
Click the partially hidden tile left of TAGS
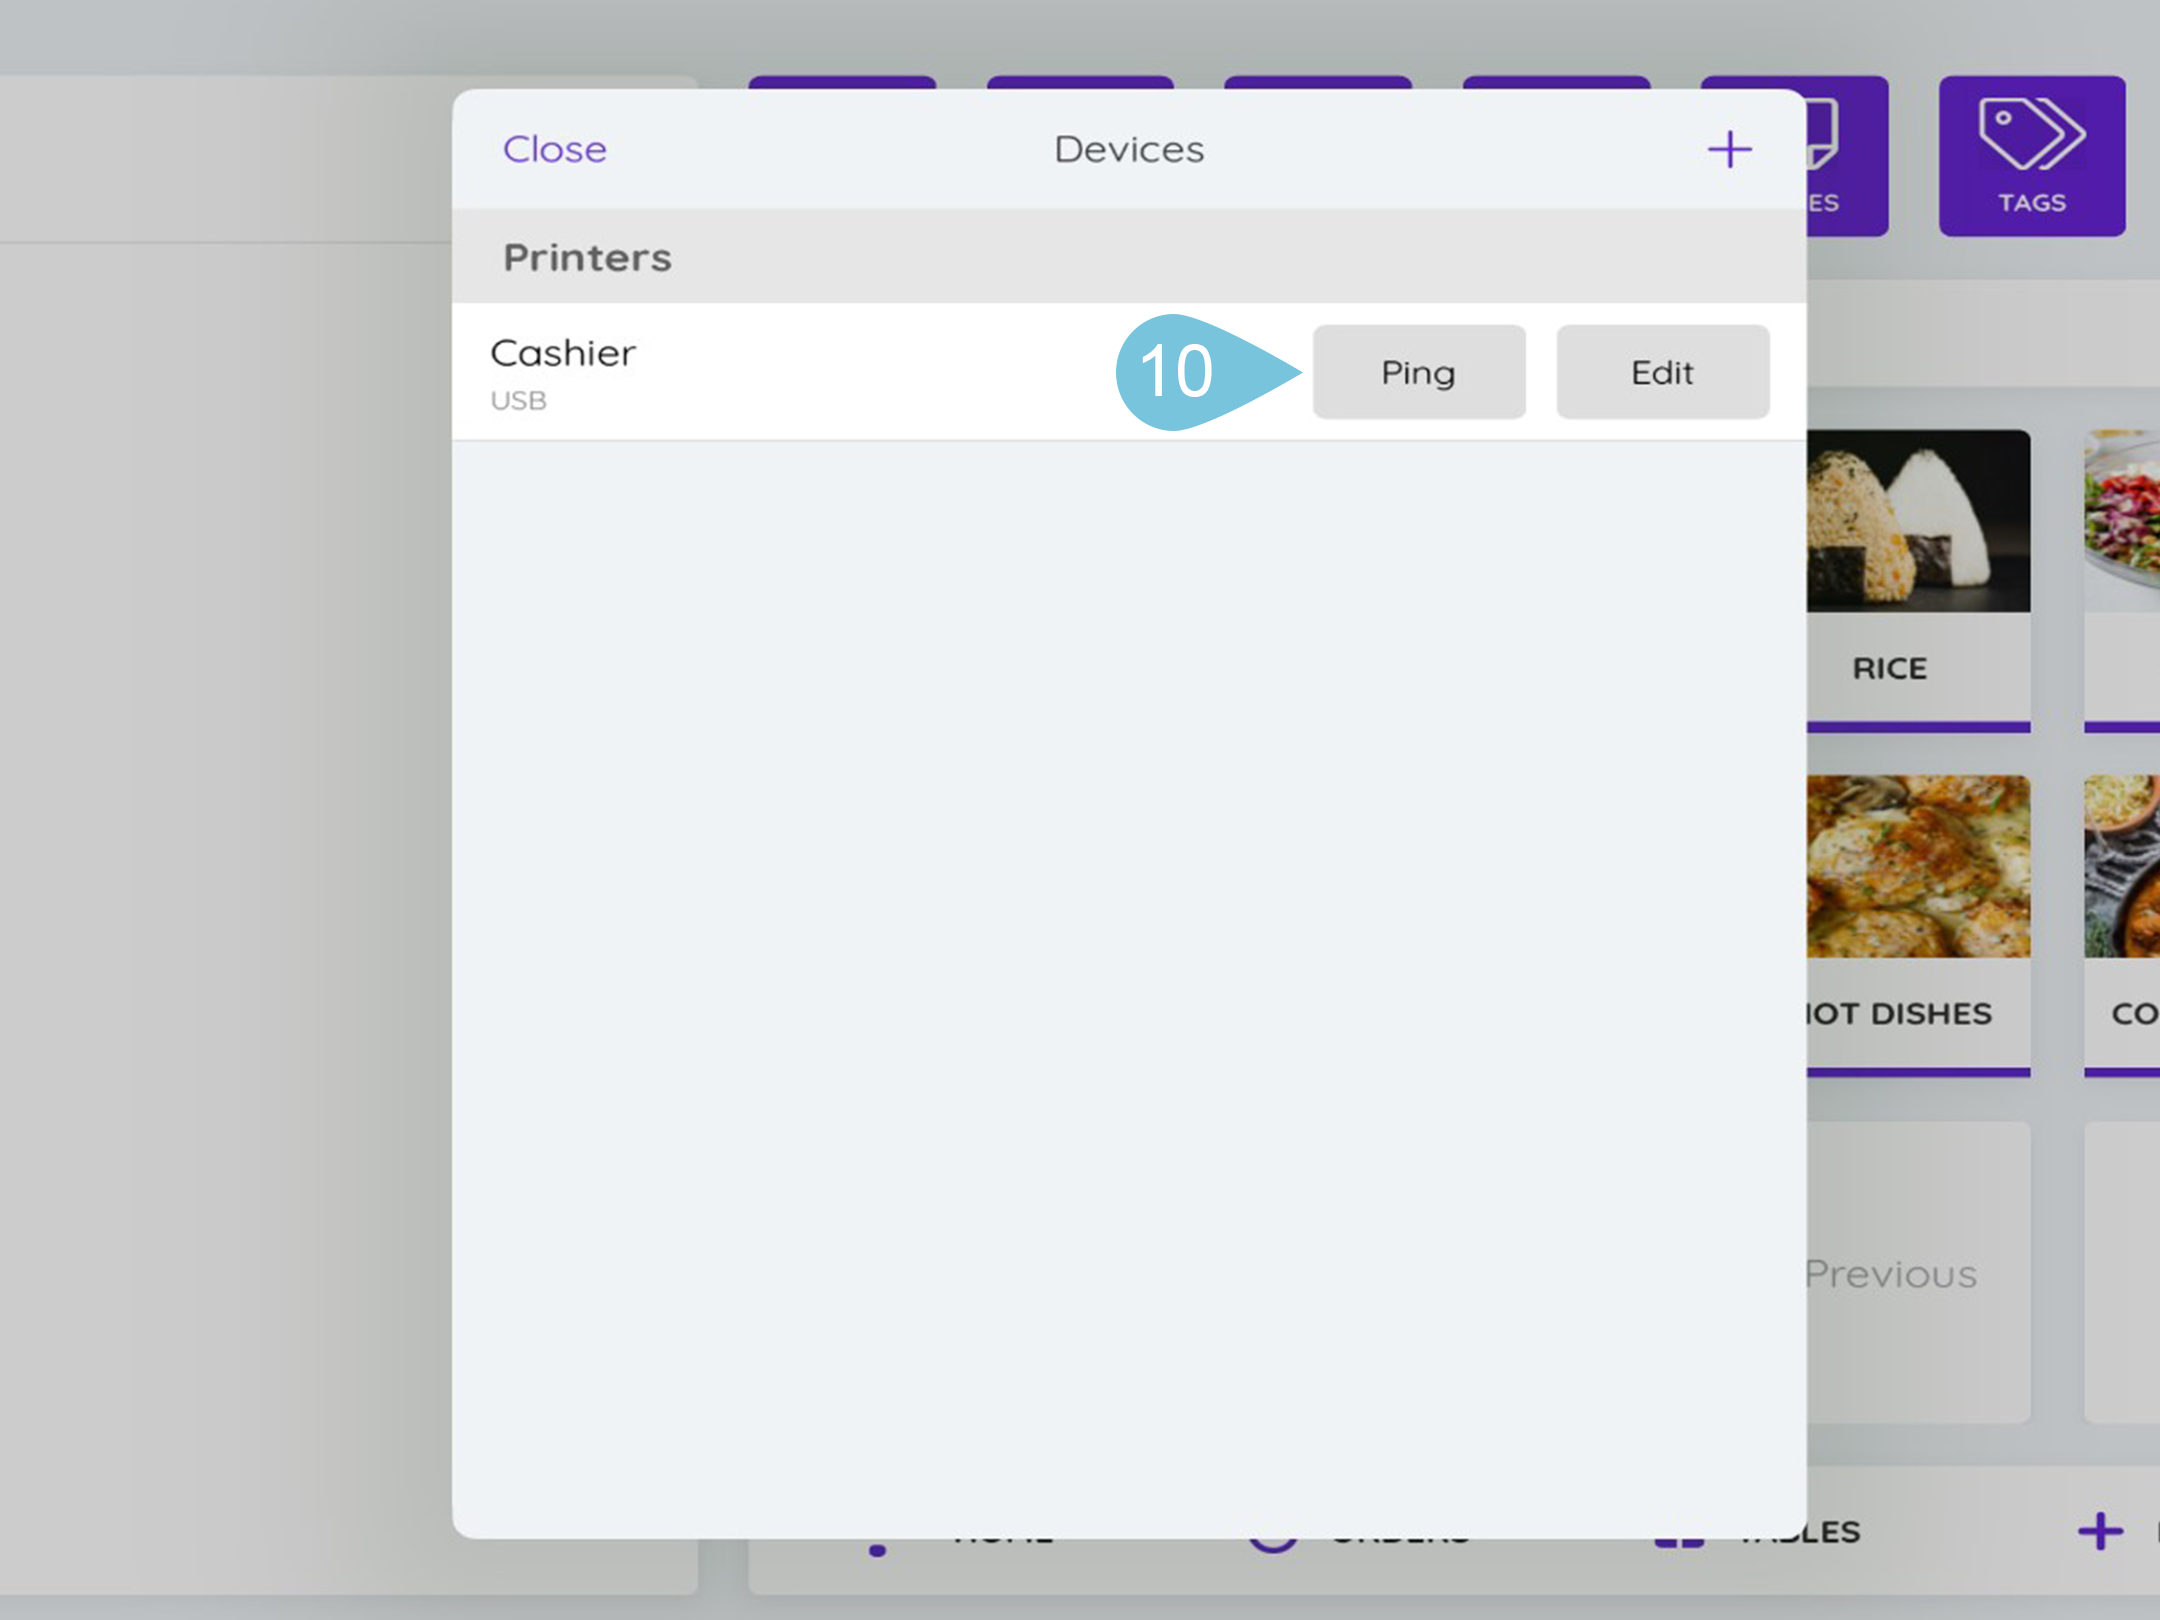point(1848,156)
